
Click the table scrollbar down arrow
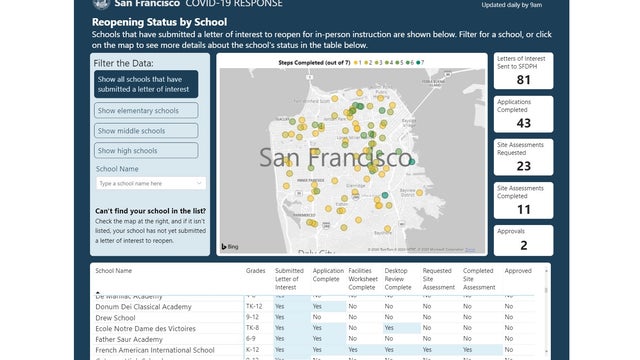point(546,352)
